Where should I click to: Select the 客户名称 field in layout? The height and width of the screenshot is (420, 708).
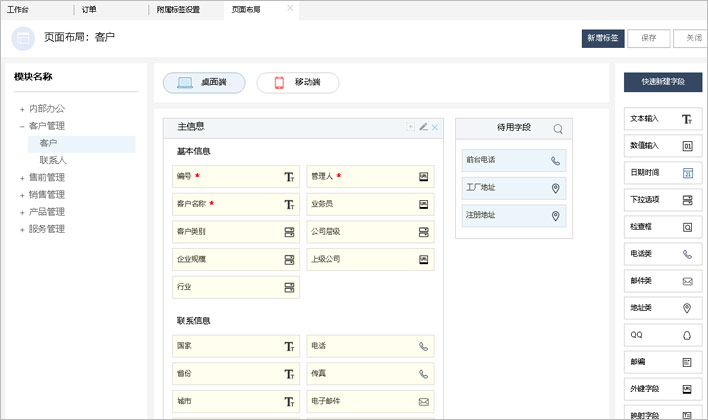pos(235,204)
